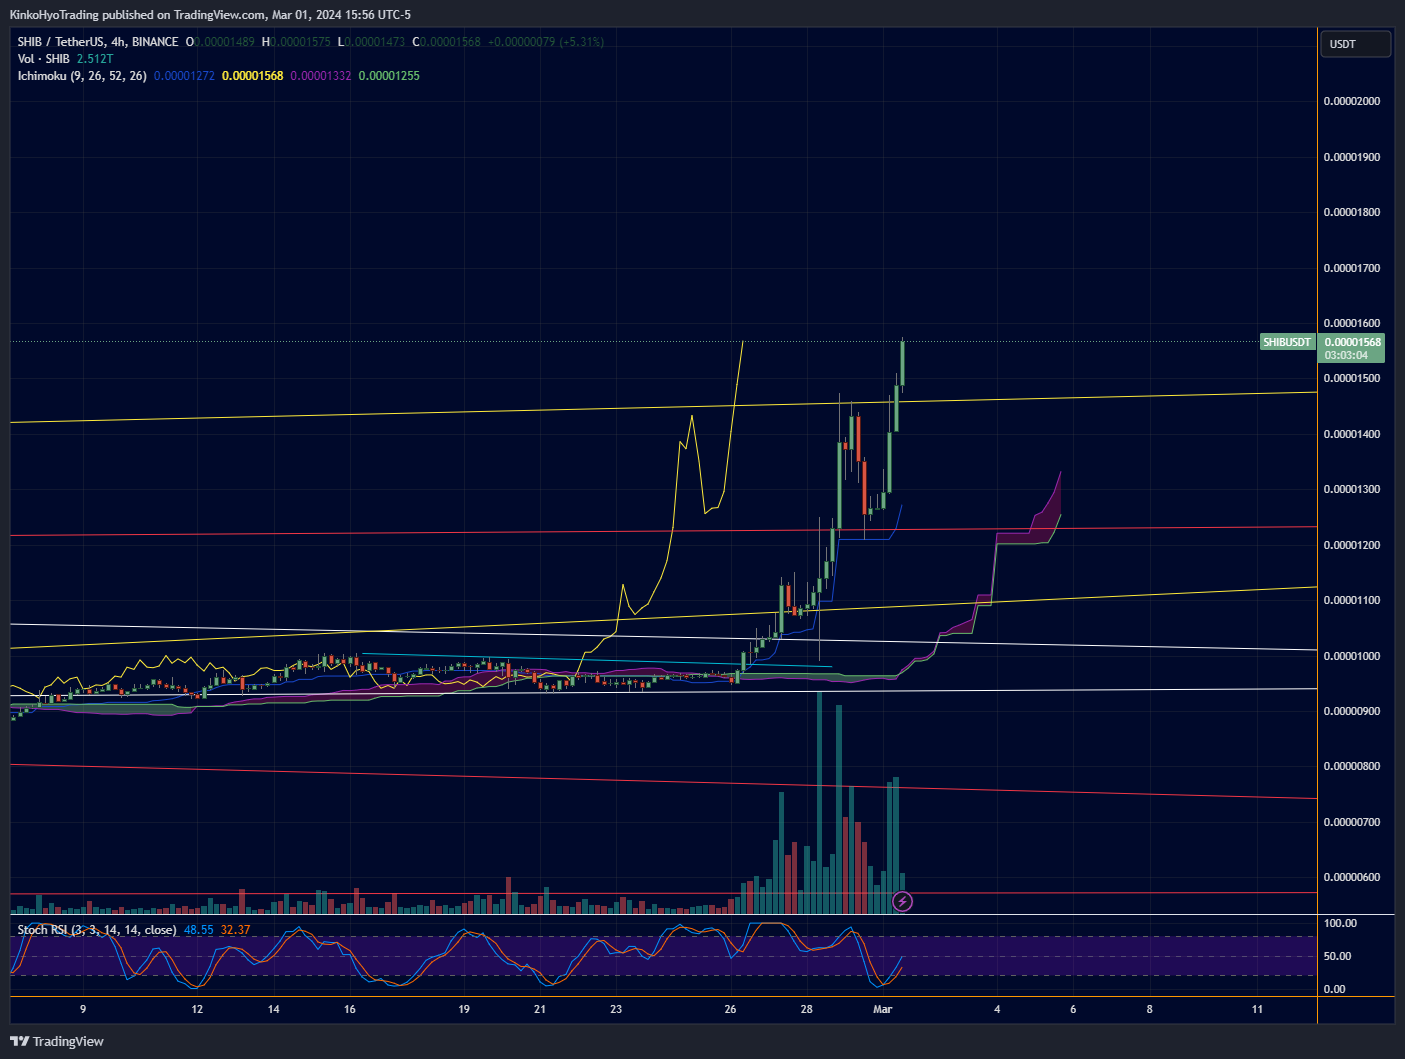Click the '28' label on the date axis
Image resolution: width=1405 pixels, height=1059 pixels.
(x=806, y=1009)
